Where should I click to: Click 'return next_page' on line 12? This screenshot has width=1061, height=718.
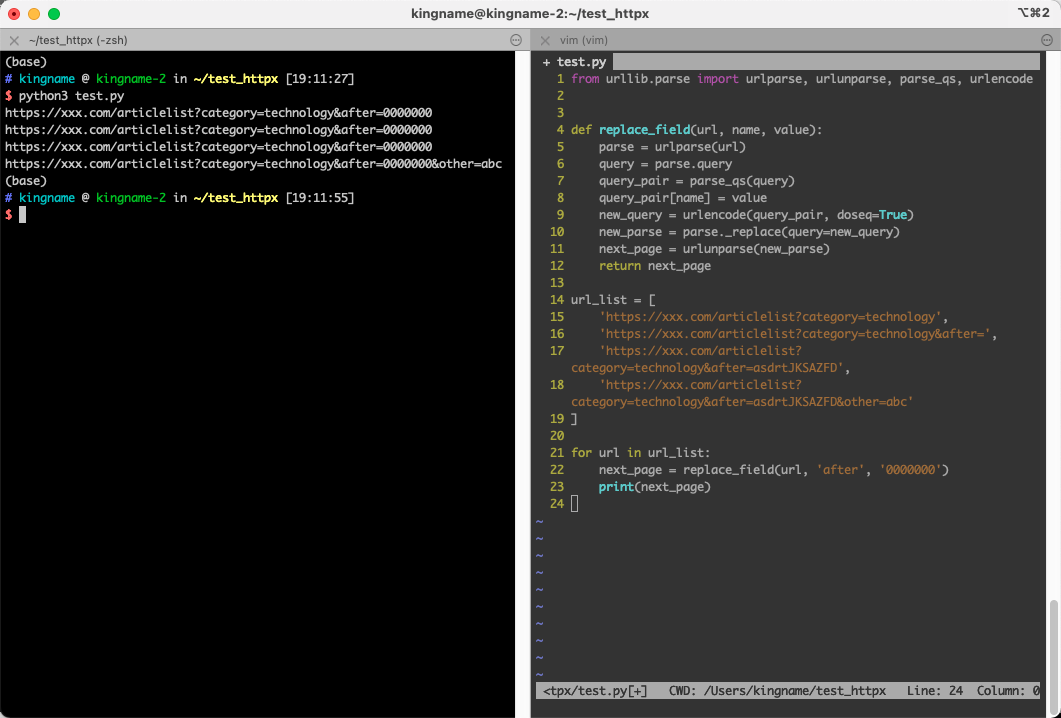654,265
